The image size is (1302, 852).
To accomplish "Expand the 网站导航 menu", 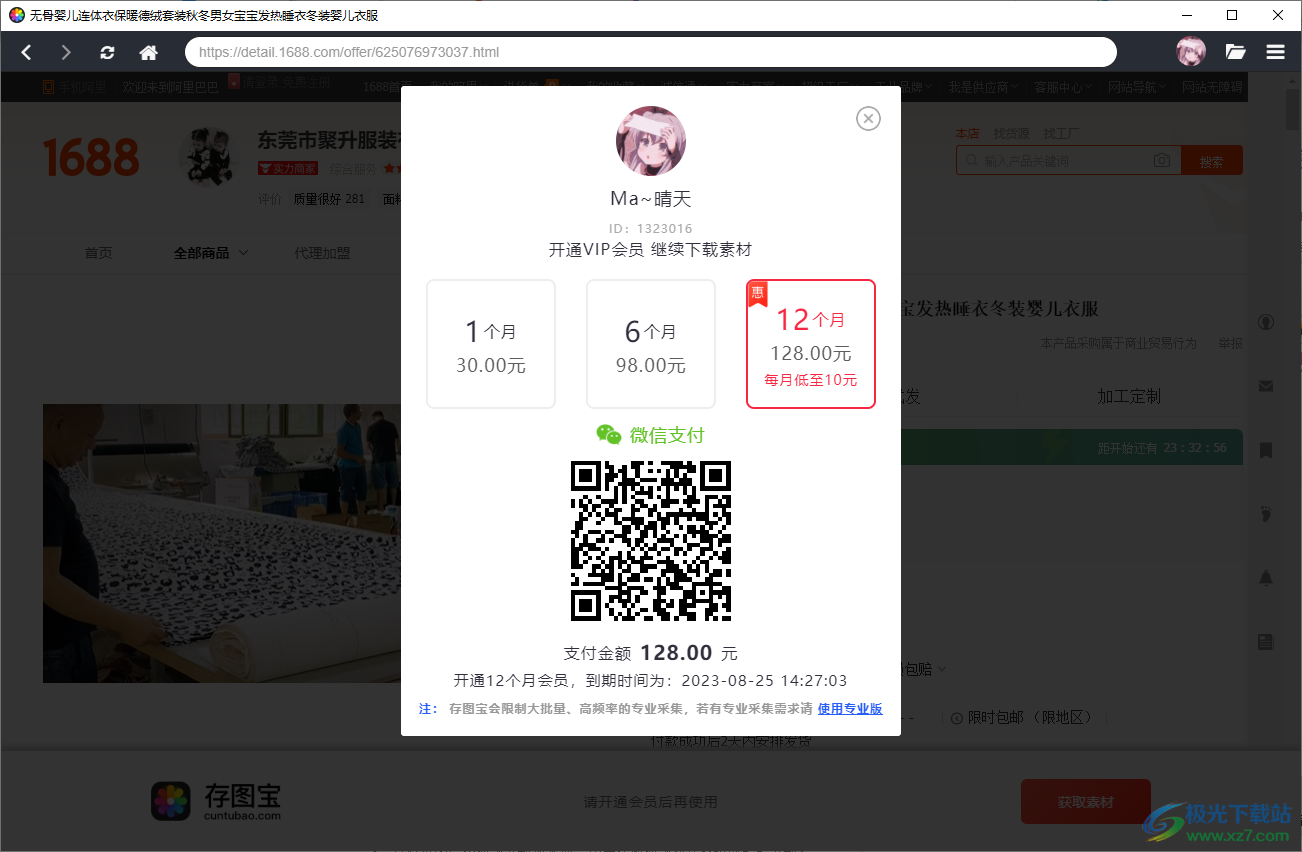I will click(x=1137, y=87).
